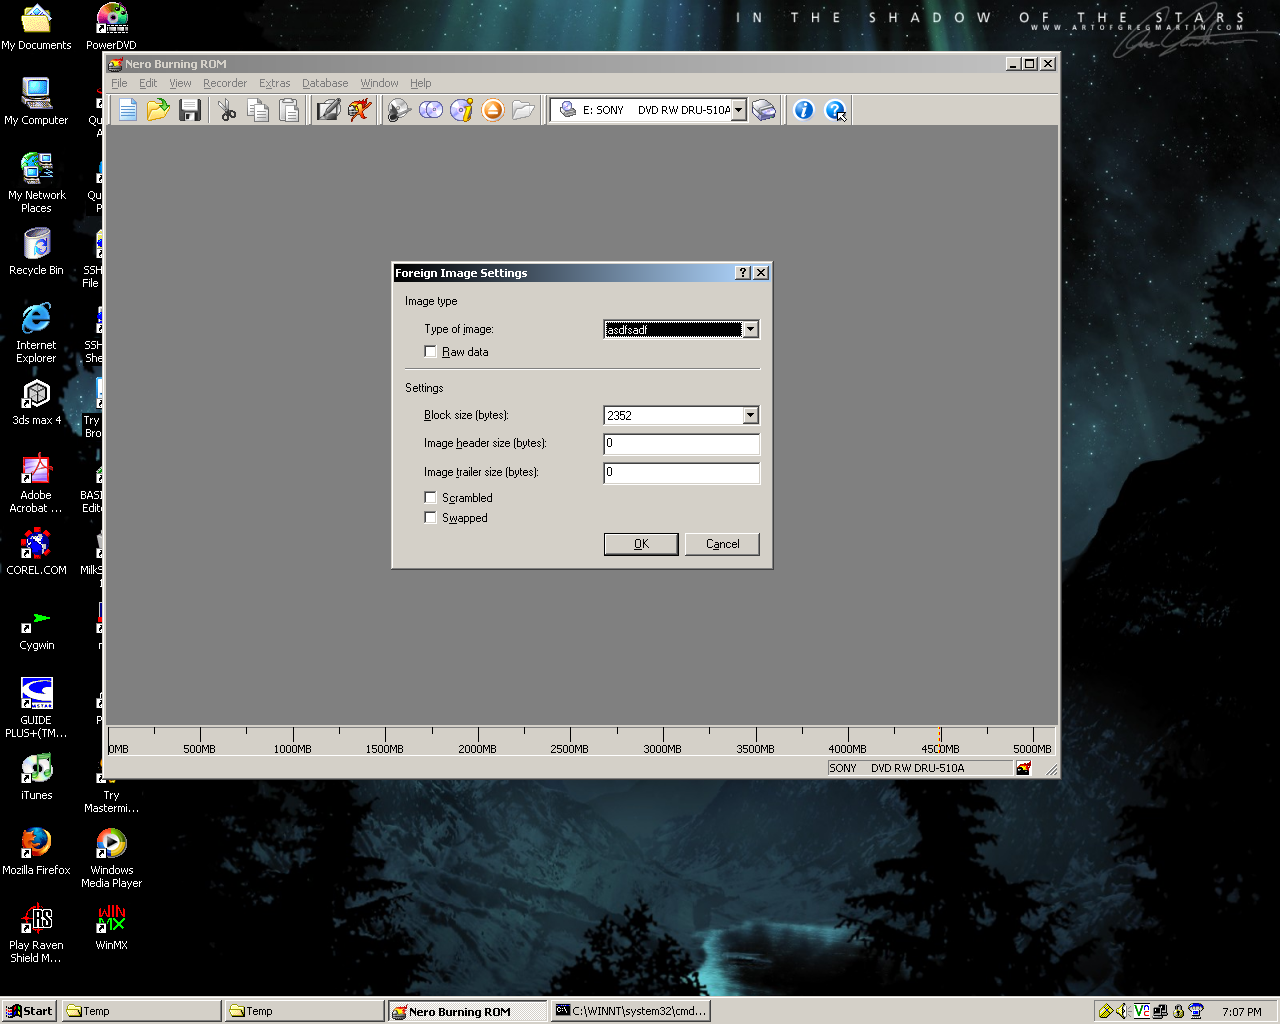Select the Windows Media Player desktop icon
Viewport: 1280px width, 1024px height.
click(x=111, y=858)
